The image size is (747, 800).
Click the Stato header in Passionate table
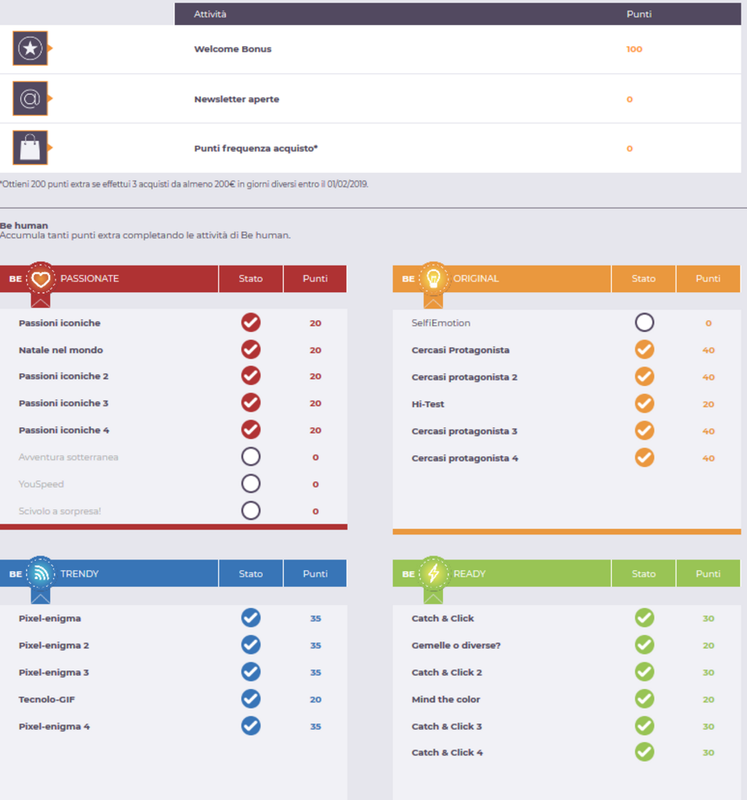[251, 279]
